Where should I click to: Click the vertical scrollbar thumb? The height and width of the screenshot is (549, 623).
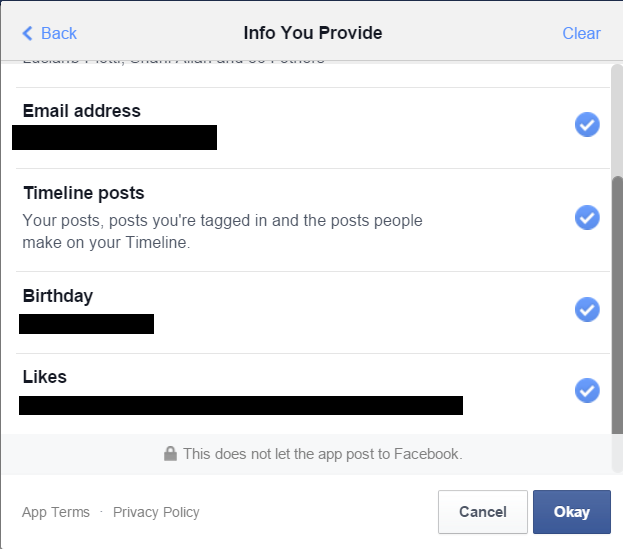click(x=617, y=305)
